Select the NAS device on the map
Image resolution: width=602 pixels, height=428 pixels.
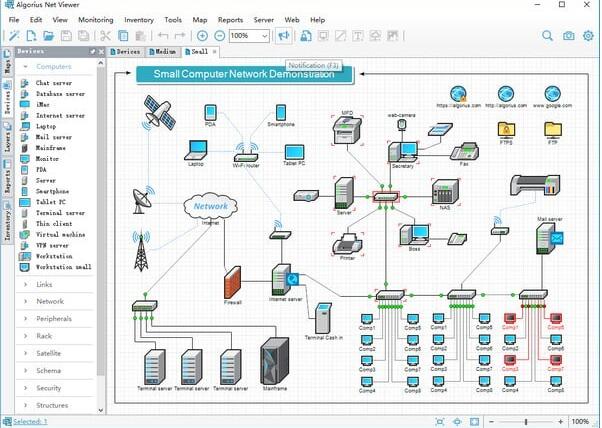tap(445, 191)
